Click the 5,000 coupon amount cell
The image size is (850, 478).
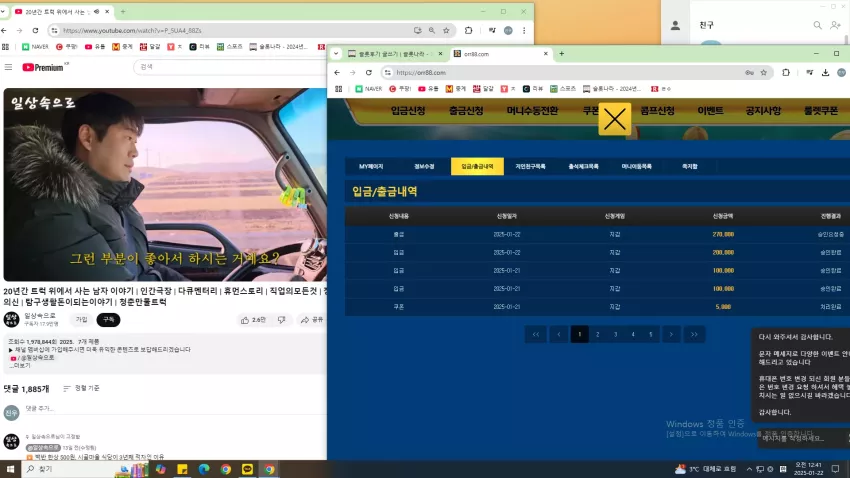[723, 307]
